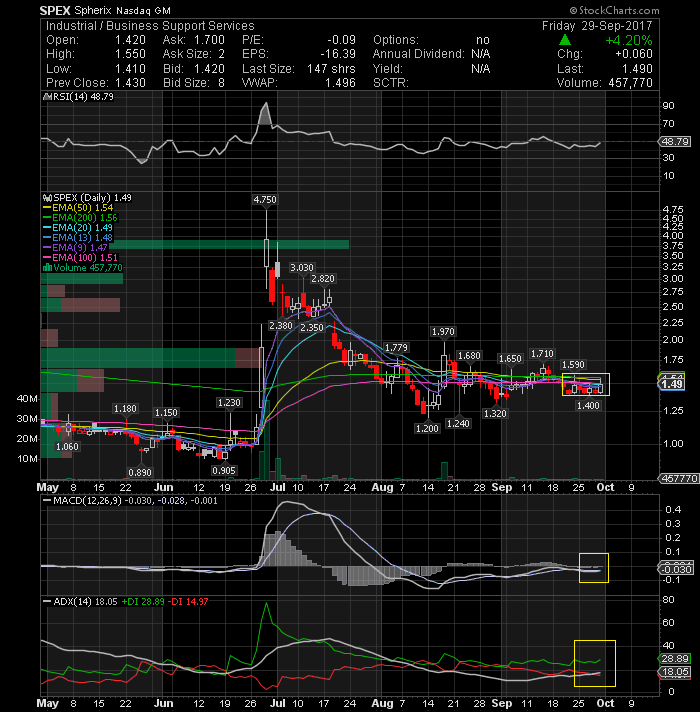
Task: Click the date 'Friday 29-Sep-2017'
Action: (x=597, y=26)
